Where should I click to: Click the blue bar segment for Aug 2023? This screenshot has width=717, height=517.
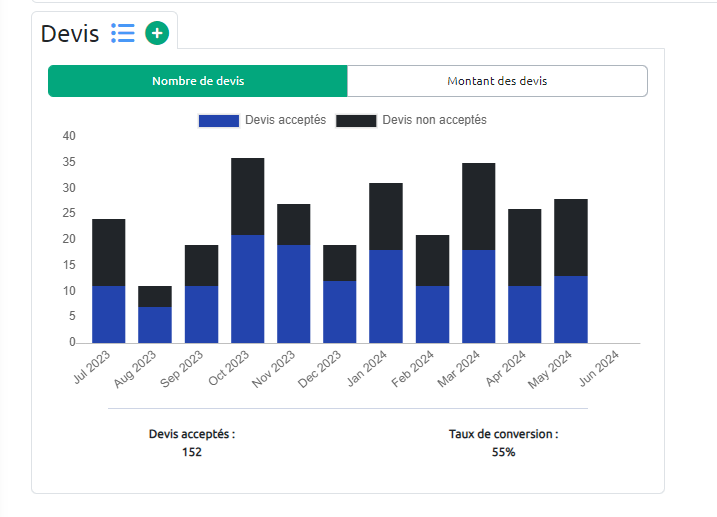[155, 324]
